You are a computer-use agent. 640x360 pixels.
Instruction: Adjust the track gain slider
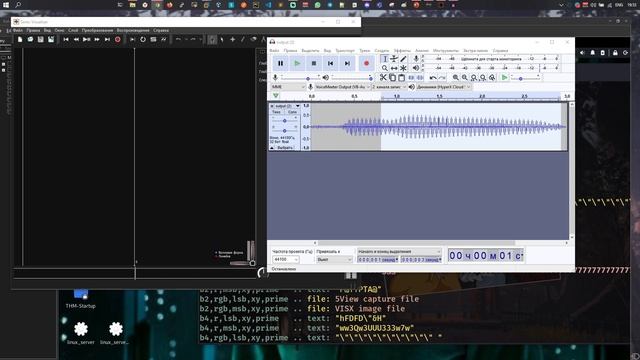click(284, 121)
